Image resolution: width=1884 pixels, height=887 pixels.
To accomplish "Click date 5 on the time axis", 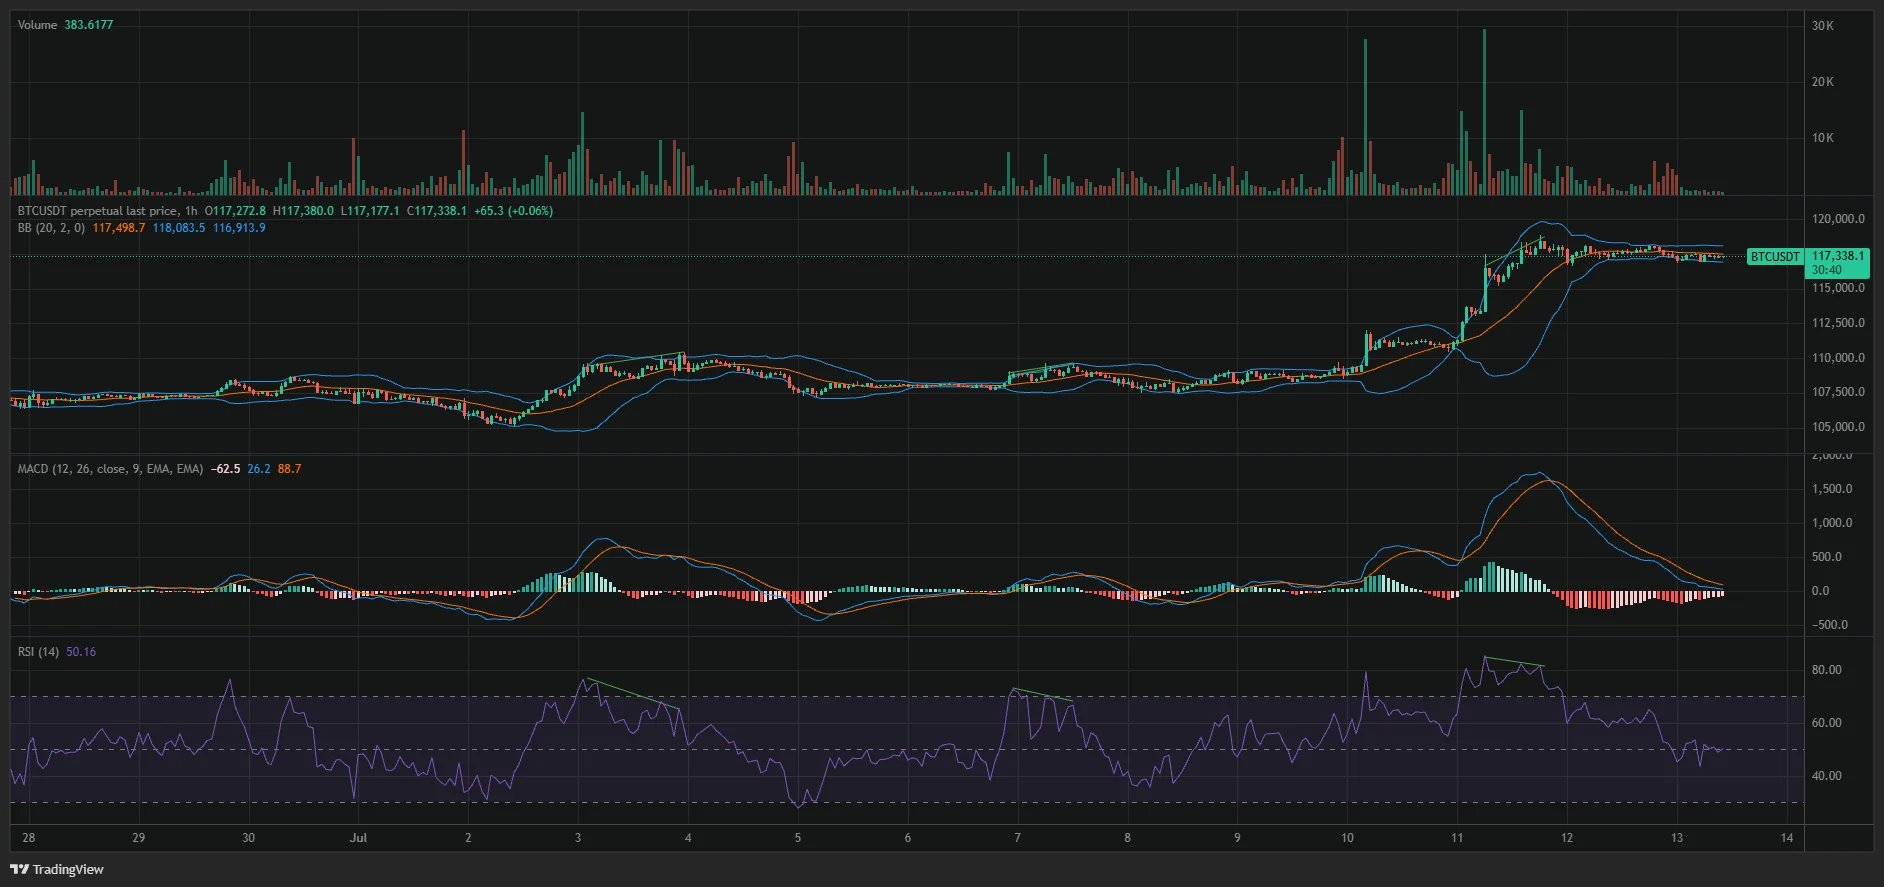I will 798,838.
